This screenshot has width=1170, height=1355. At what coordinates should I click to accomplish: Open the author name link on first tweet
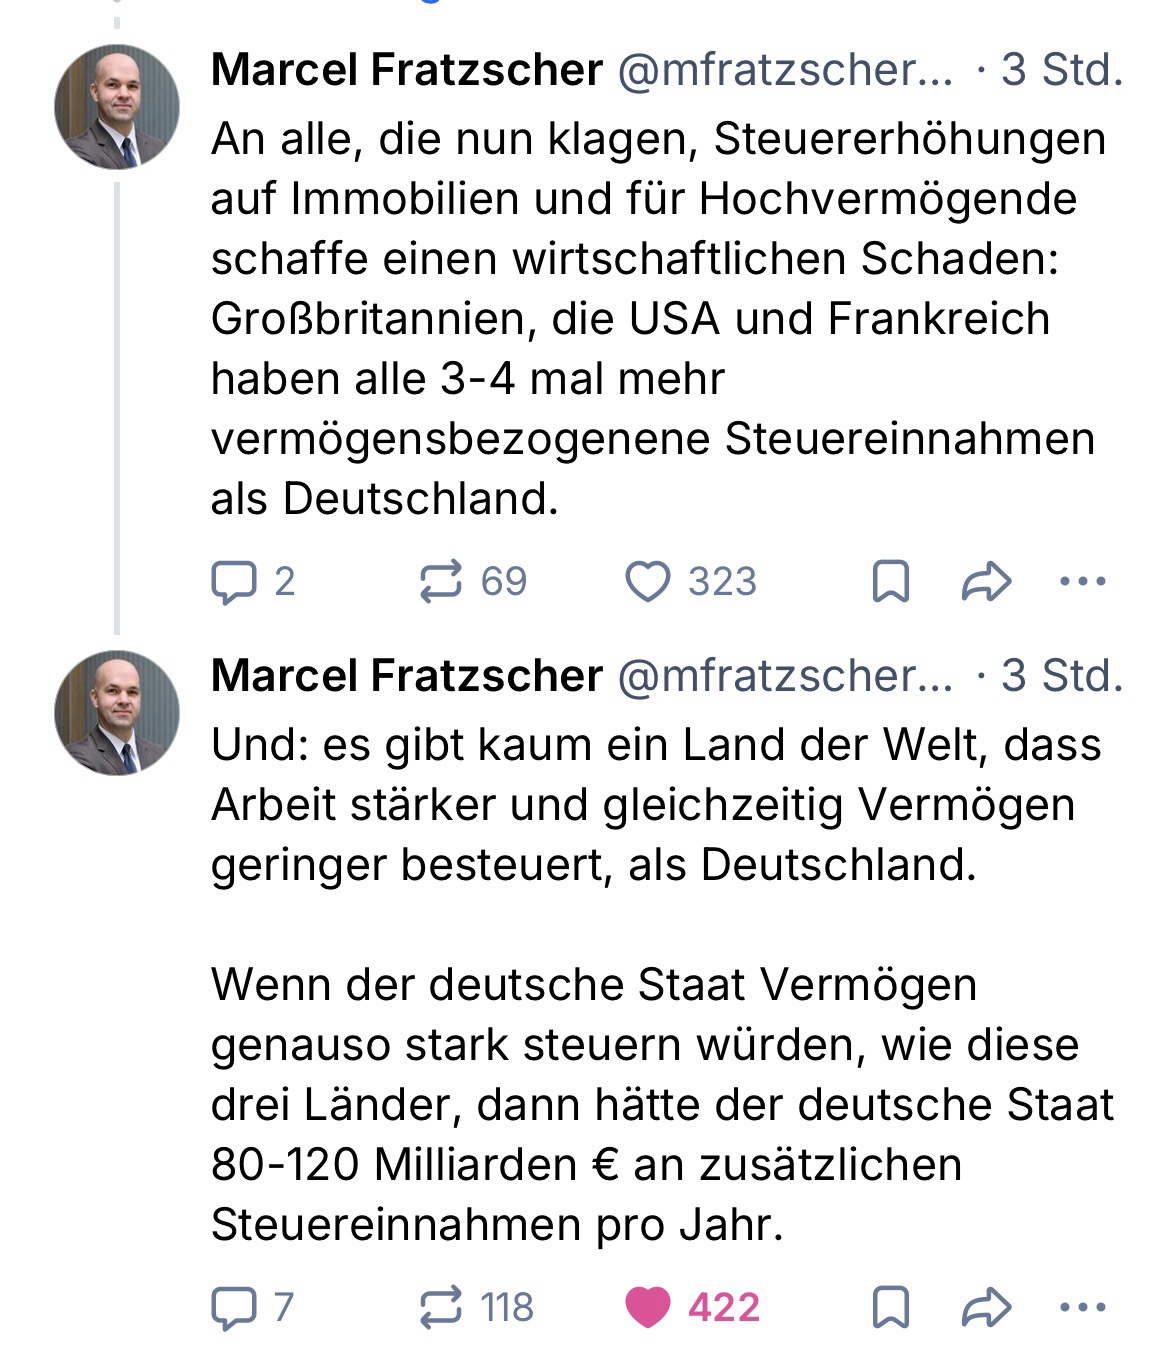(x=406, y=70)
